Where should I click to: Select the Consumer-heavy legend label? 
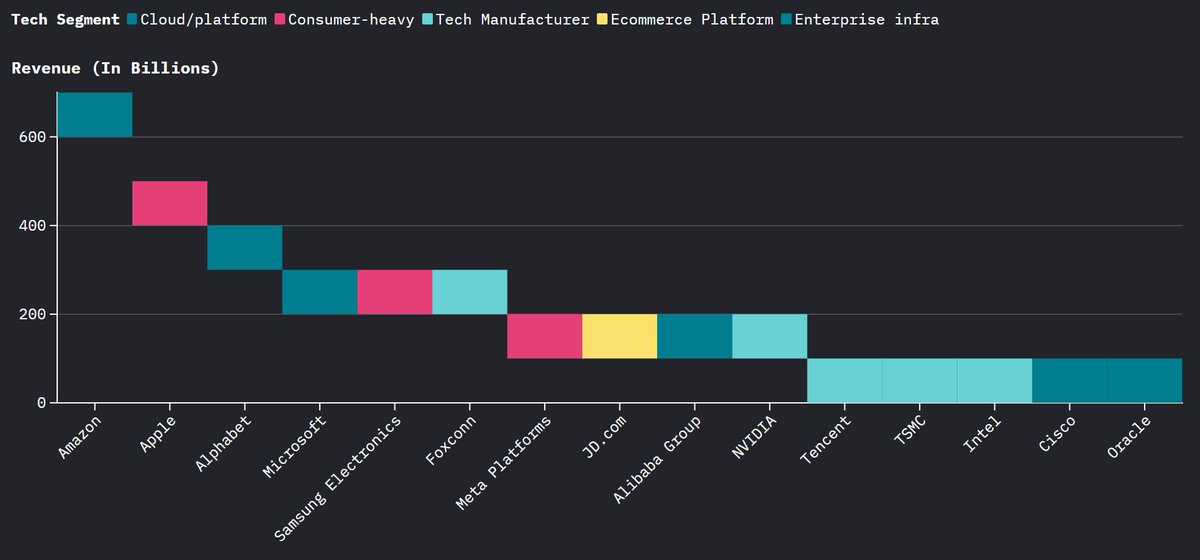pyautogui.click(x=351, y=19)
